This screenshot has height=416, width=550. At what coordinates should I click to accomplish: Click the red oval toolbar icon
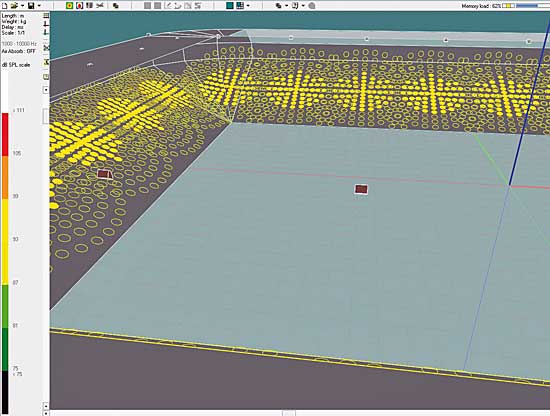coord(80,6)
